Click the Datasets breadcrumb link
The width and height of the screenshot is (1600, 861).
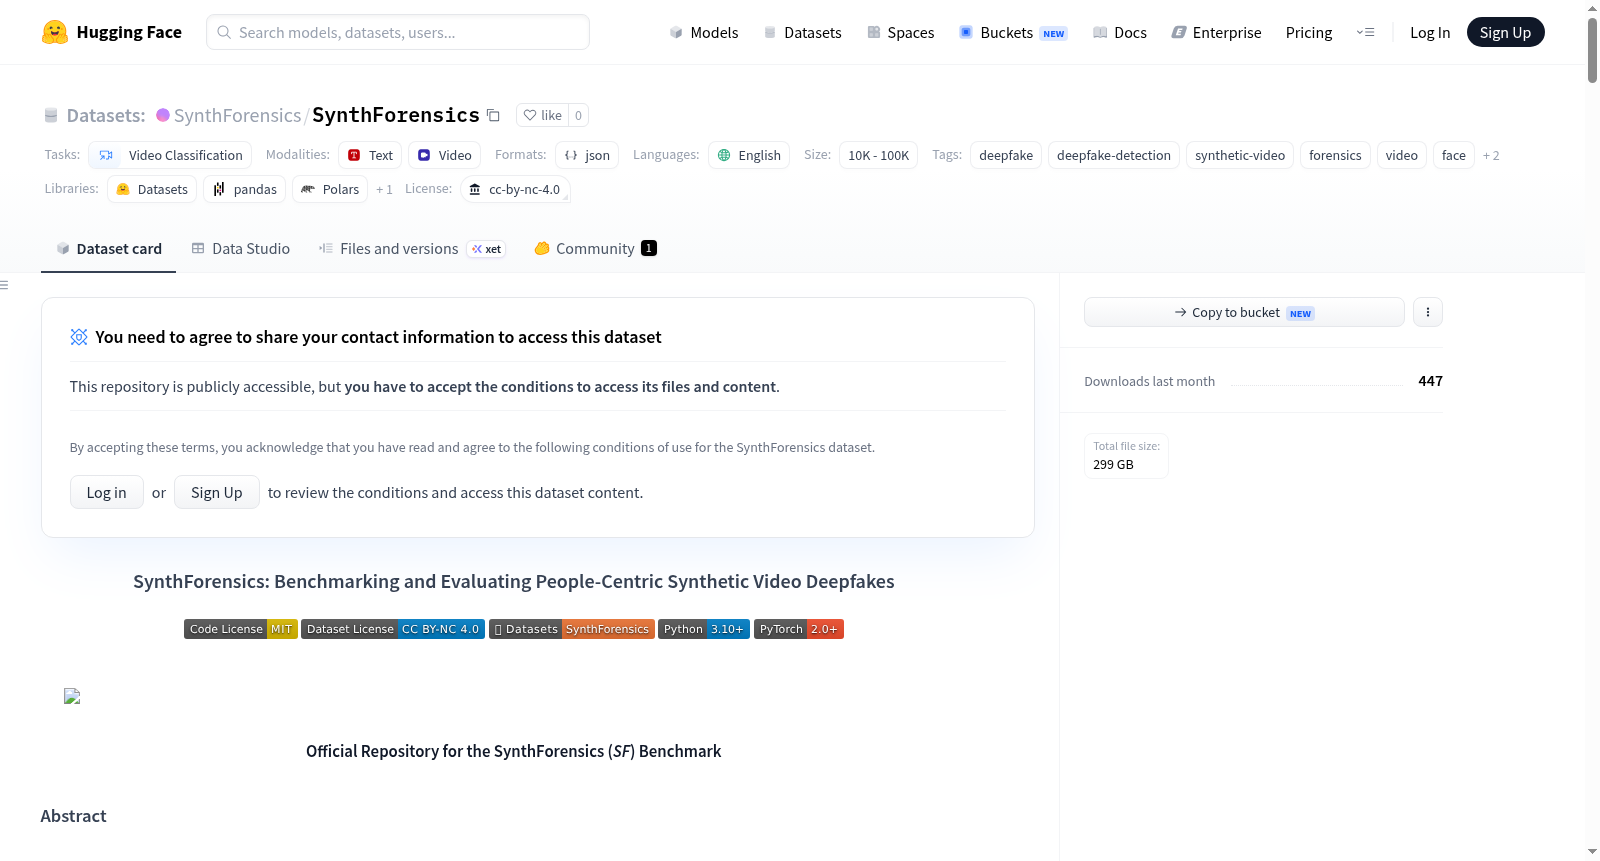pyautogui.click(x=106, y=115)
